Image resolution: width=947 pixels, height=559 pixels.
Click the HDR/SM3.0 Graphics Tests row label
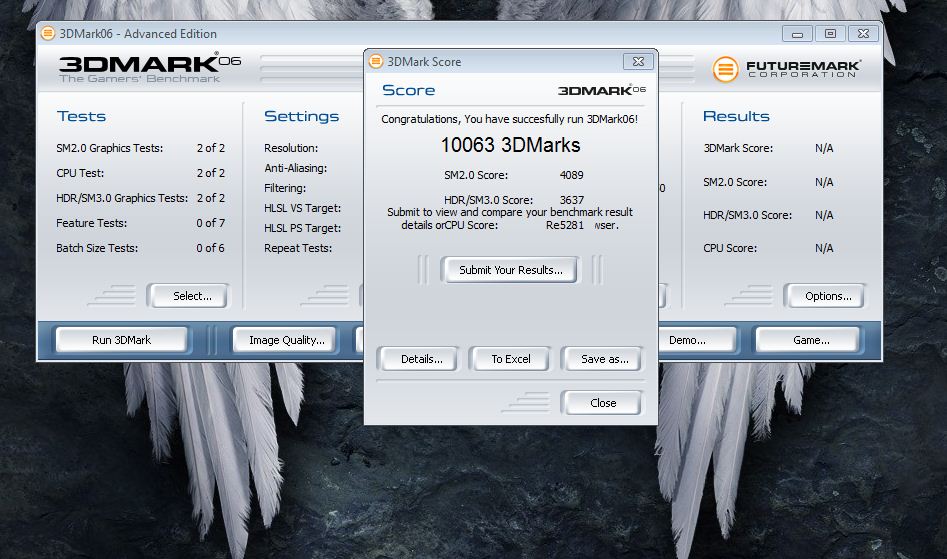pyautogui.click(x=121, y=198)
